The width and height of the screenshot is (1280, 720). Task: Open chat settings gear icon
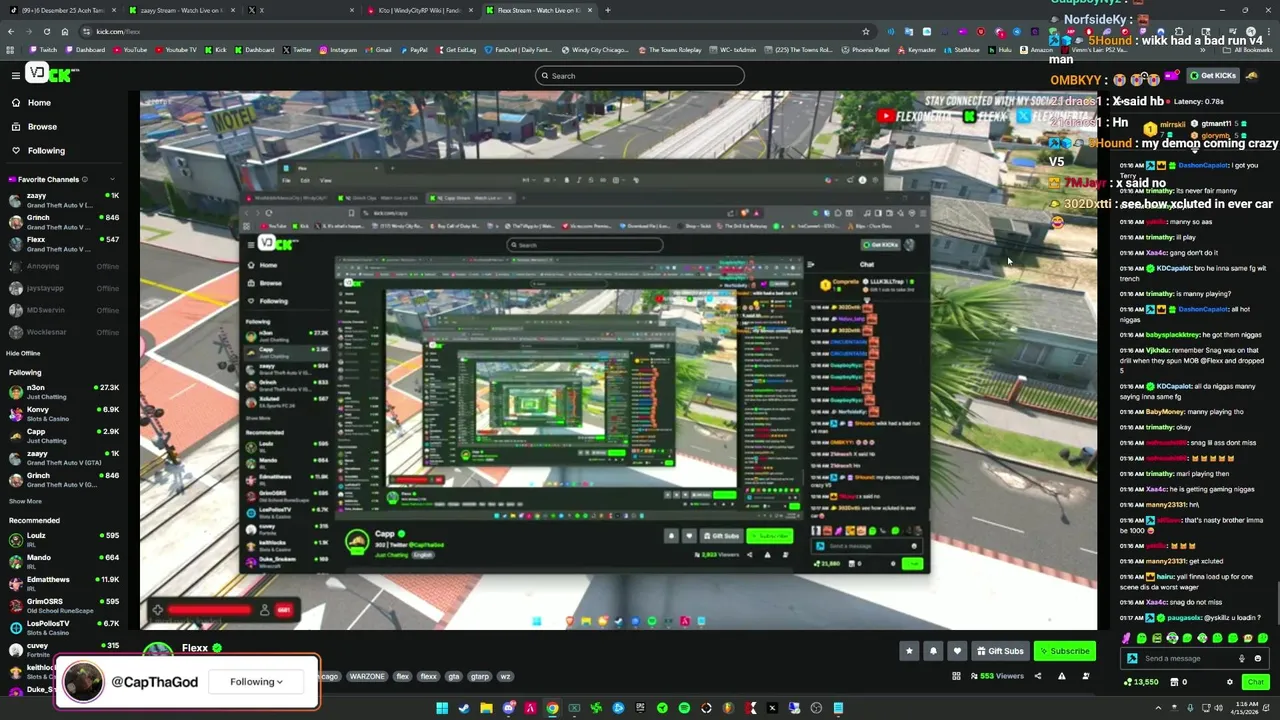click(x=1230, y=682)
